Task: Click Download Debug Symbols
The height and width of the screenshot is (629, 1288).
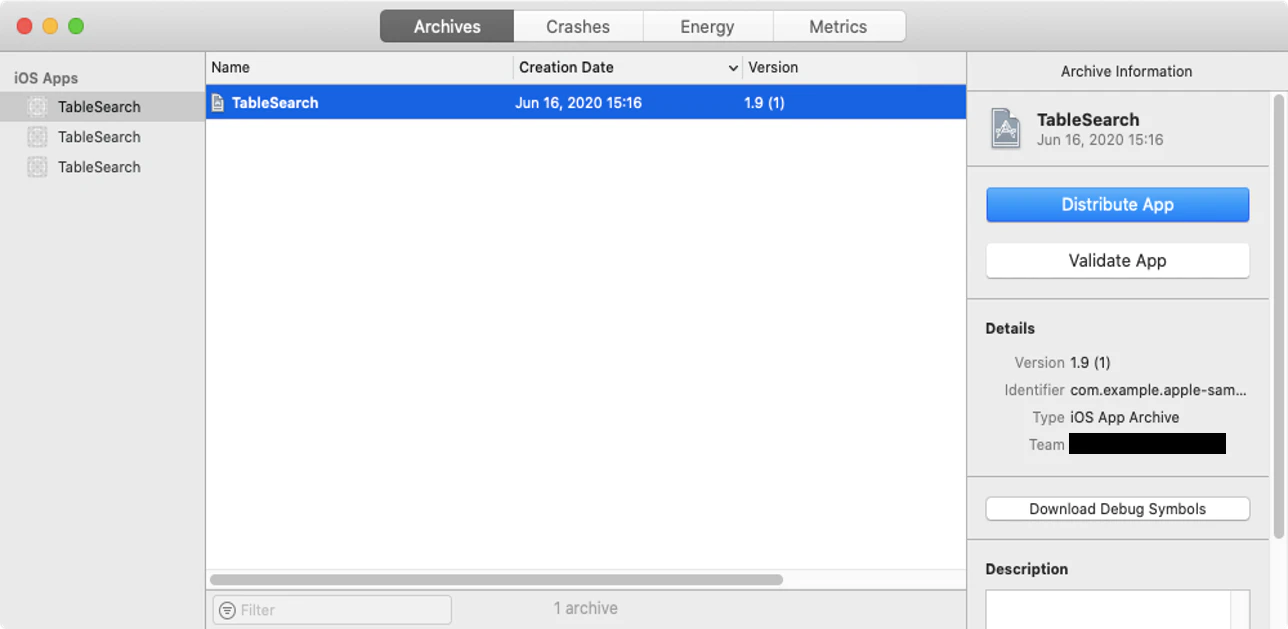Action: tap(1117, 509)
